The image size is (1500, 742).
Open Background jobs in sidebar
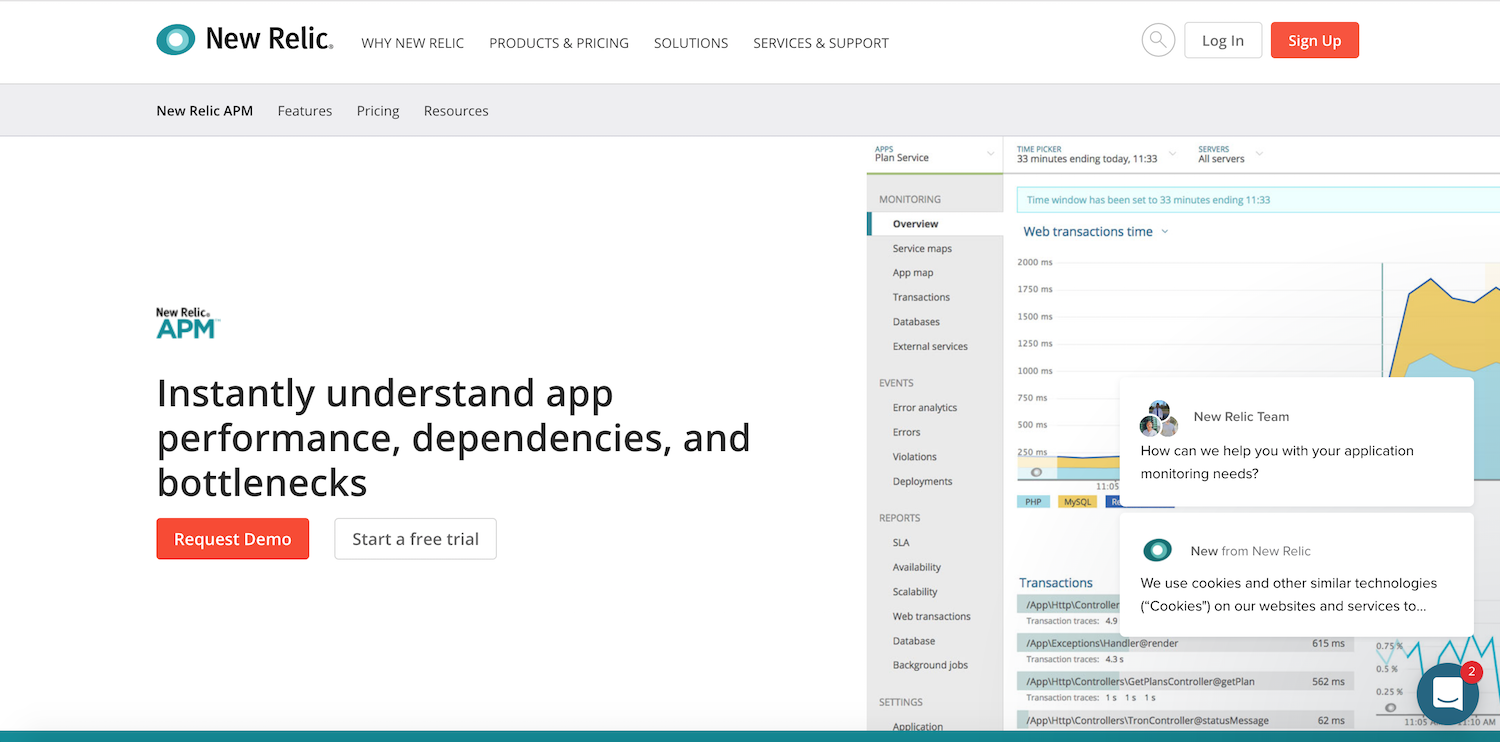pyautogui.click(x=930, y=665)
